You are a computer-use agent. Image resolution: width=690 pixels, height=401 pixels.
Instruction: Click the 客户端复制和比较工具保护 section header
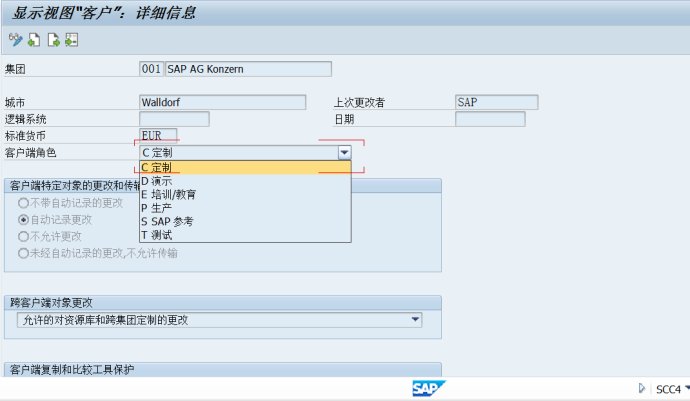point(223,370)
